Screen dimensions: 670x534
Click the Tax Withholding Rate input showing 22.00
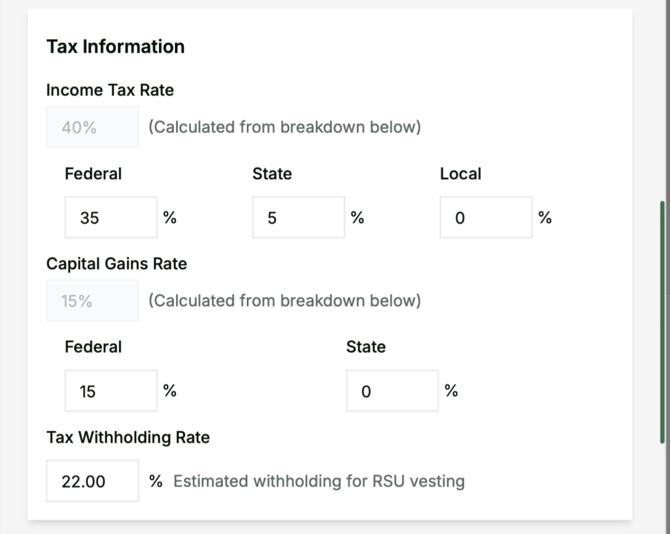coord(92,481)
